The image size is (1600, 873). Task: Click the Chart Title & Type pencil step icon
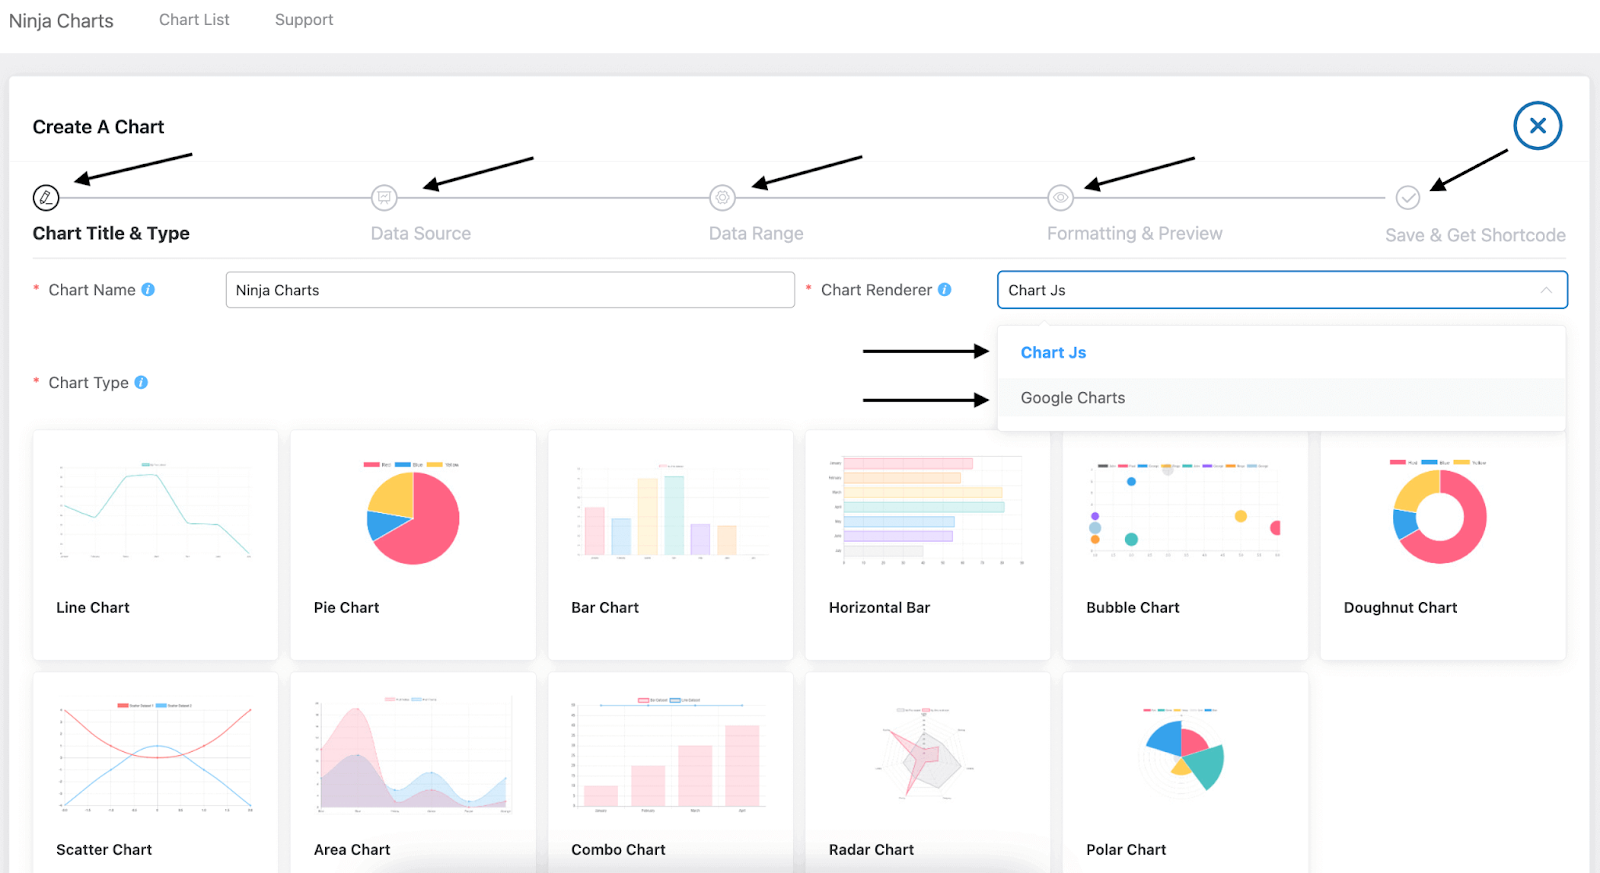[x=46, y=198]
